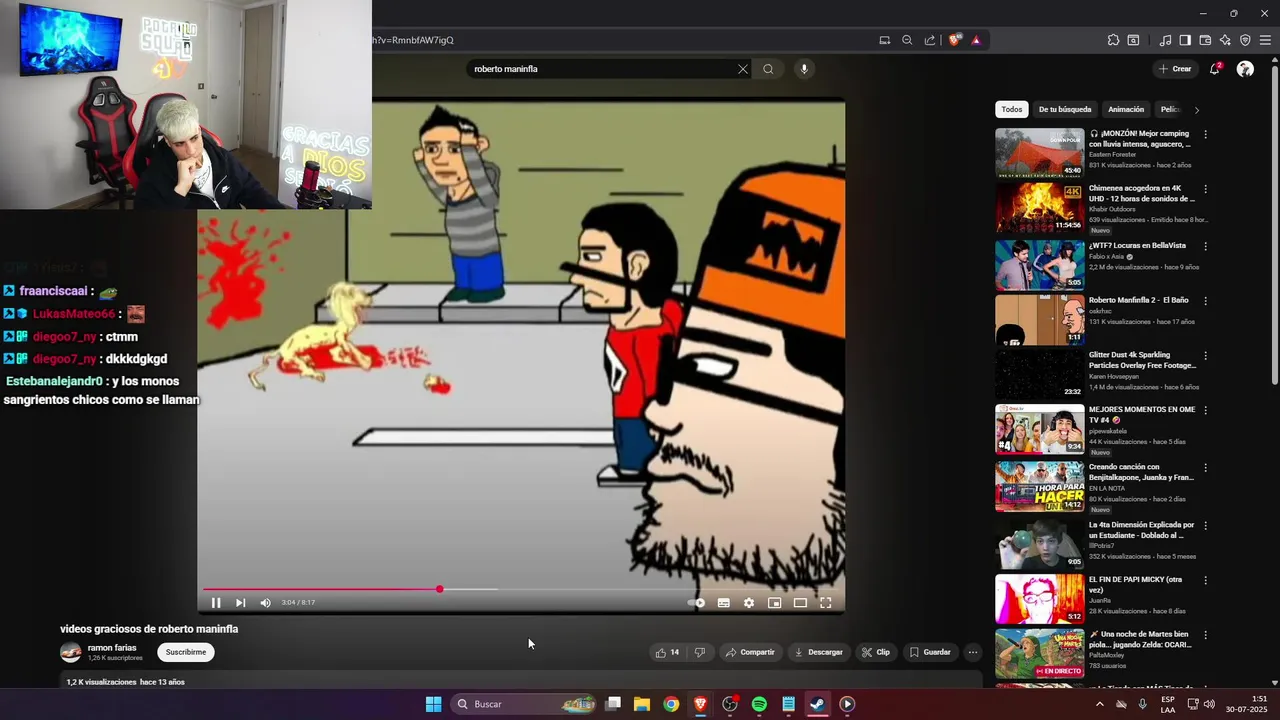Open the YouTube account avatar menu

1245,69
